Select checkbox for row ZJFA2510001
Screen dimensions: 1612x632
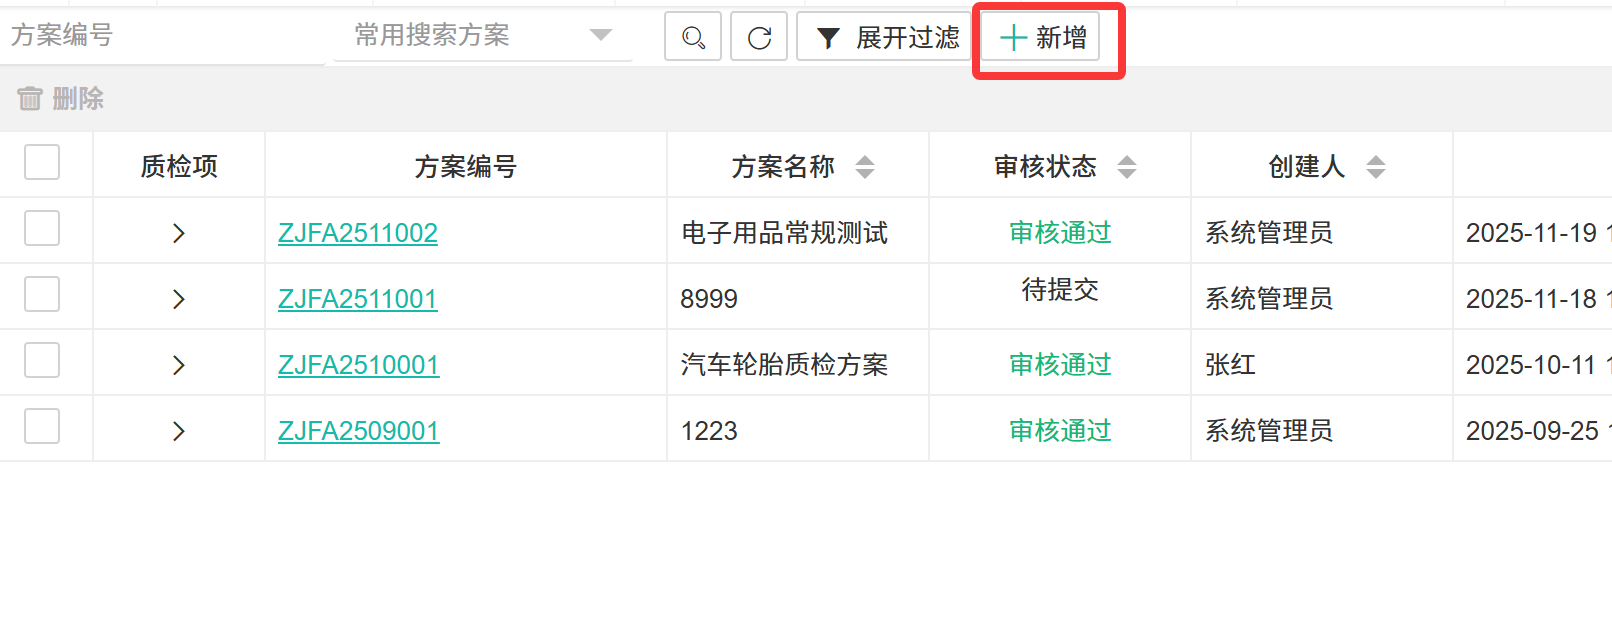coord(42,360)
